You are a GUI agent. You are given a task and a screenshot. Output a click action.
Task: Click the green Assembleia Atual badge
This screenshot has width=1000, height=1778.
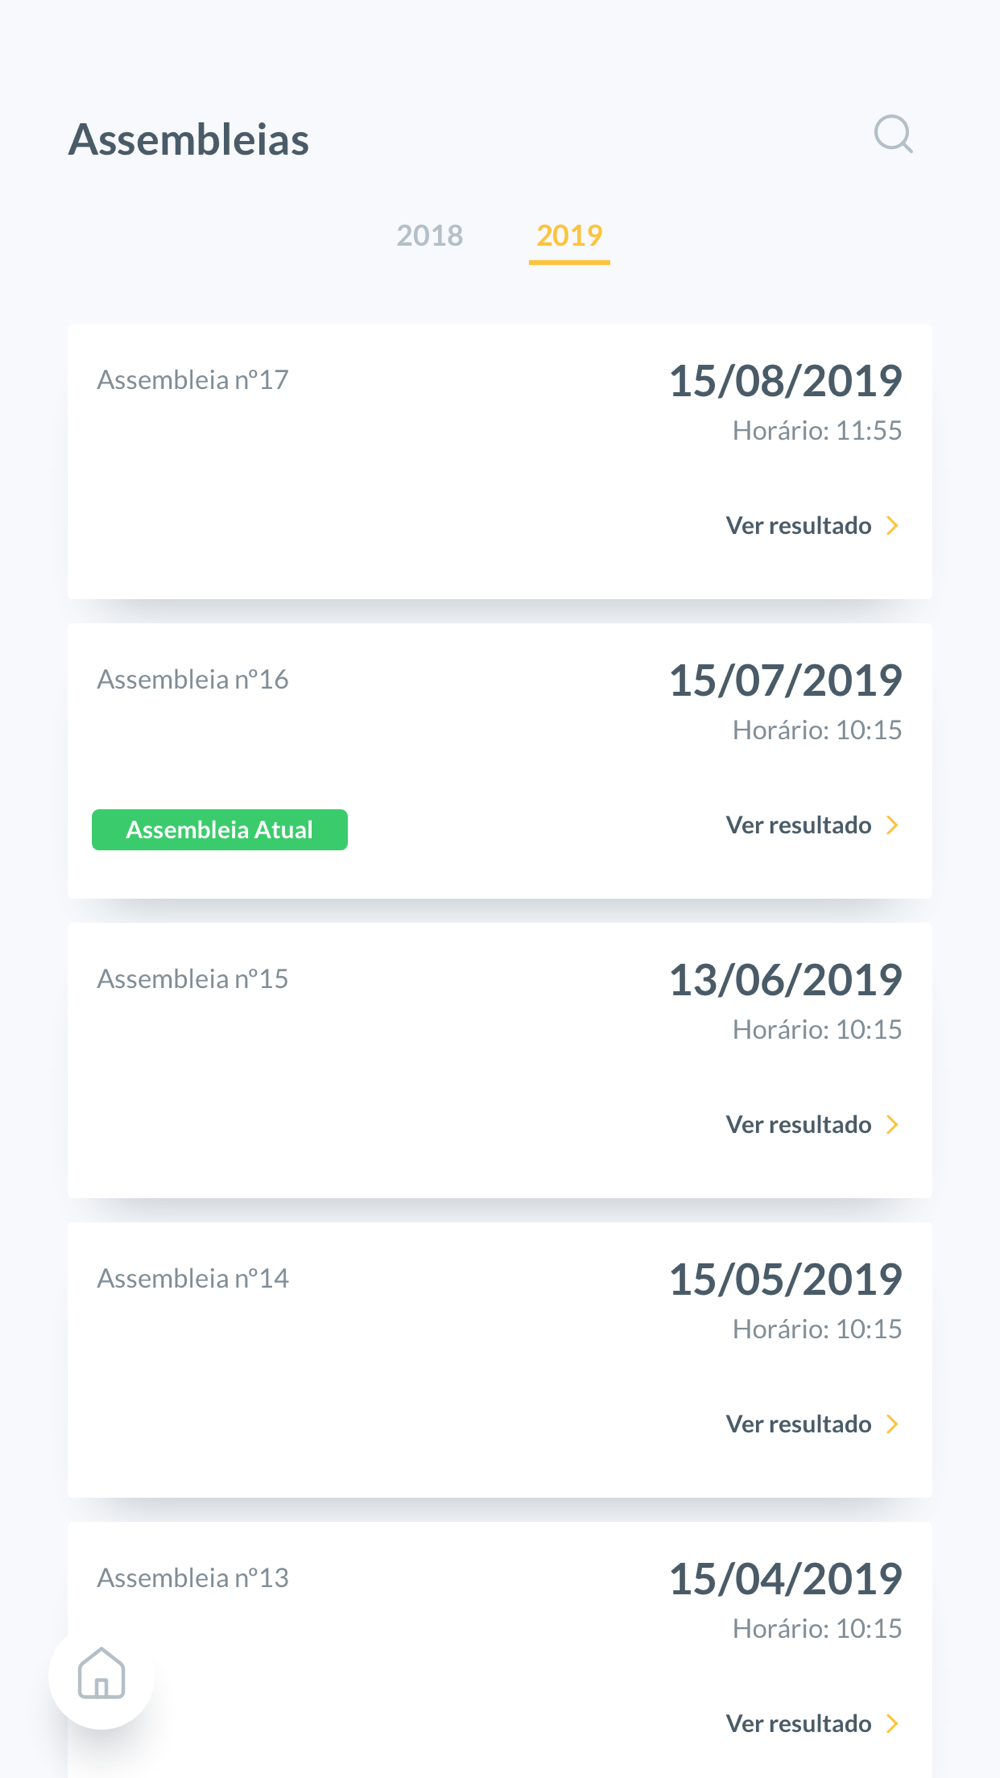220,830
